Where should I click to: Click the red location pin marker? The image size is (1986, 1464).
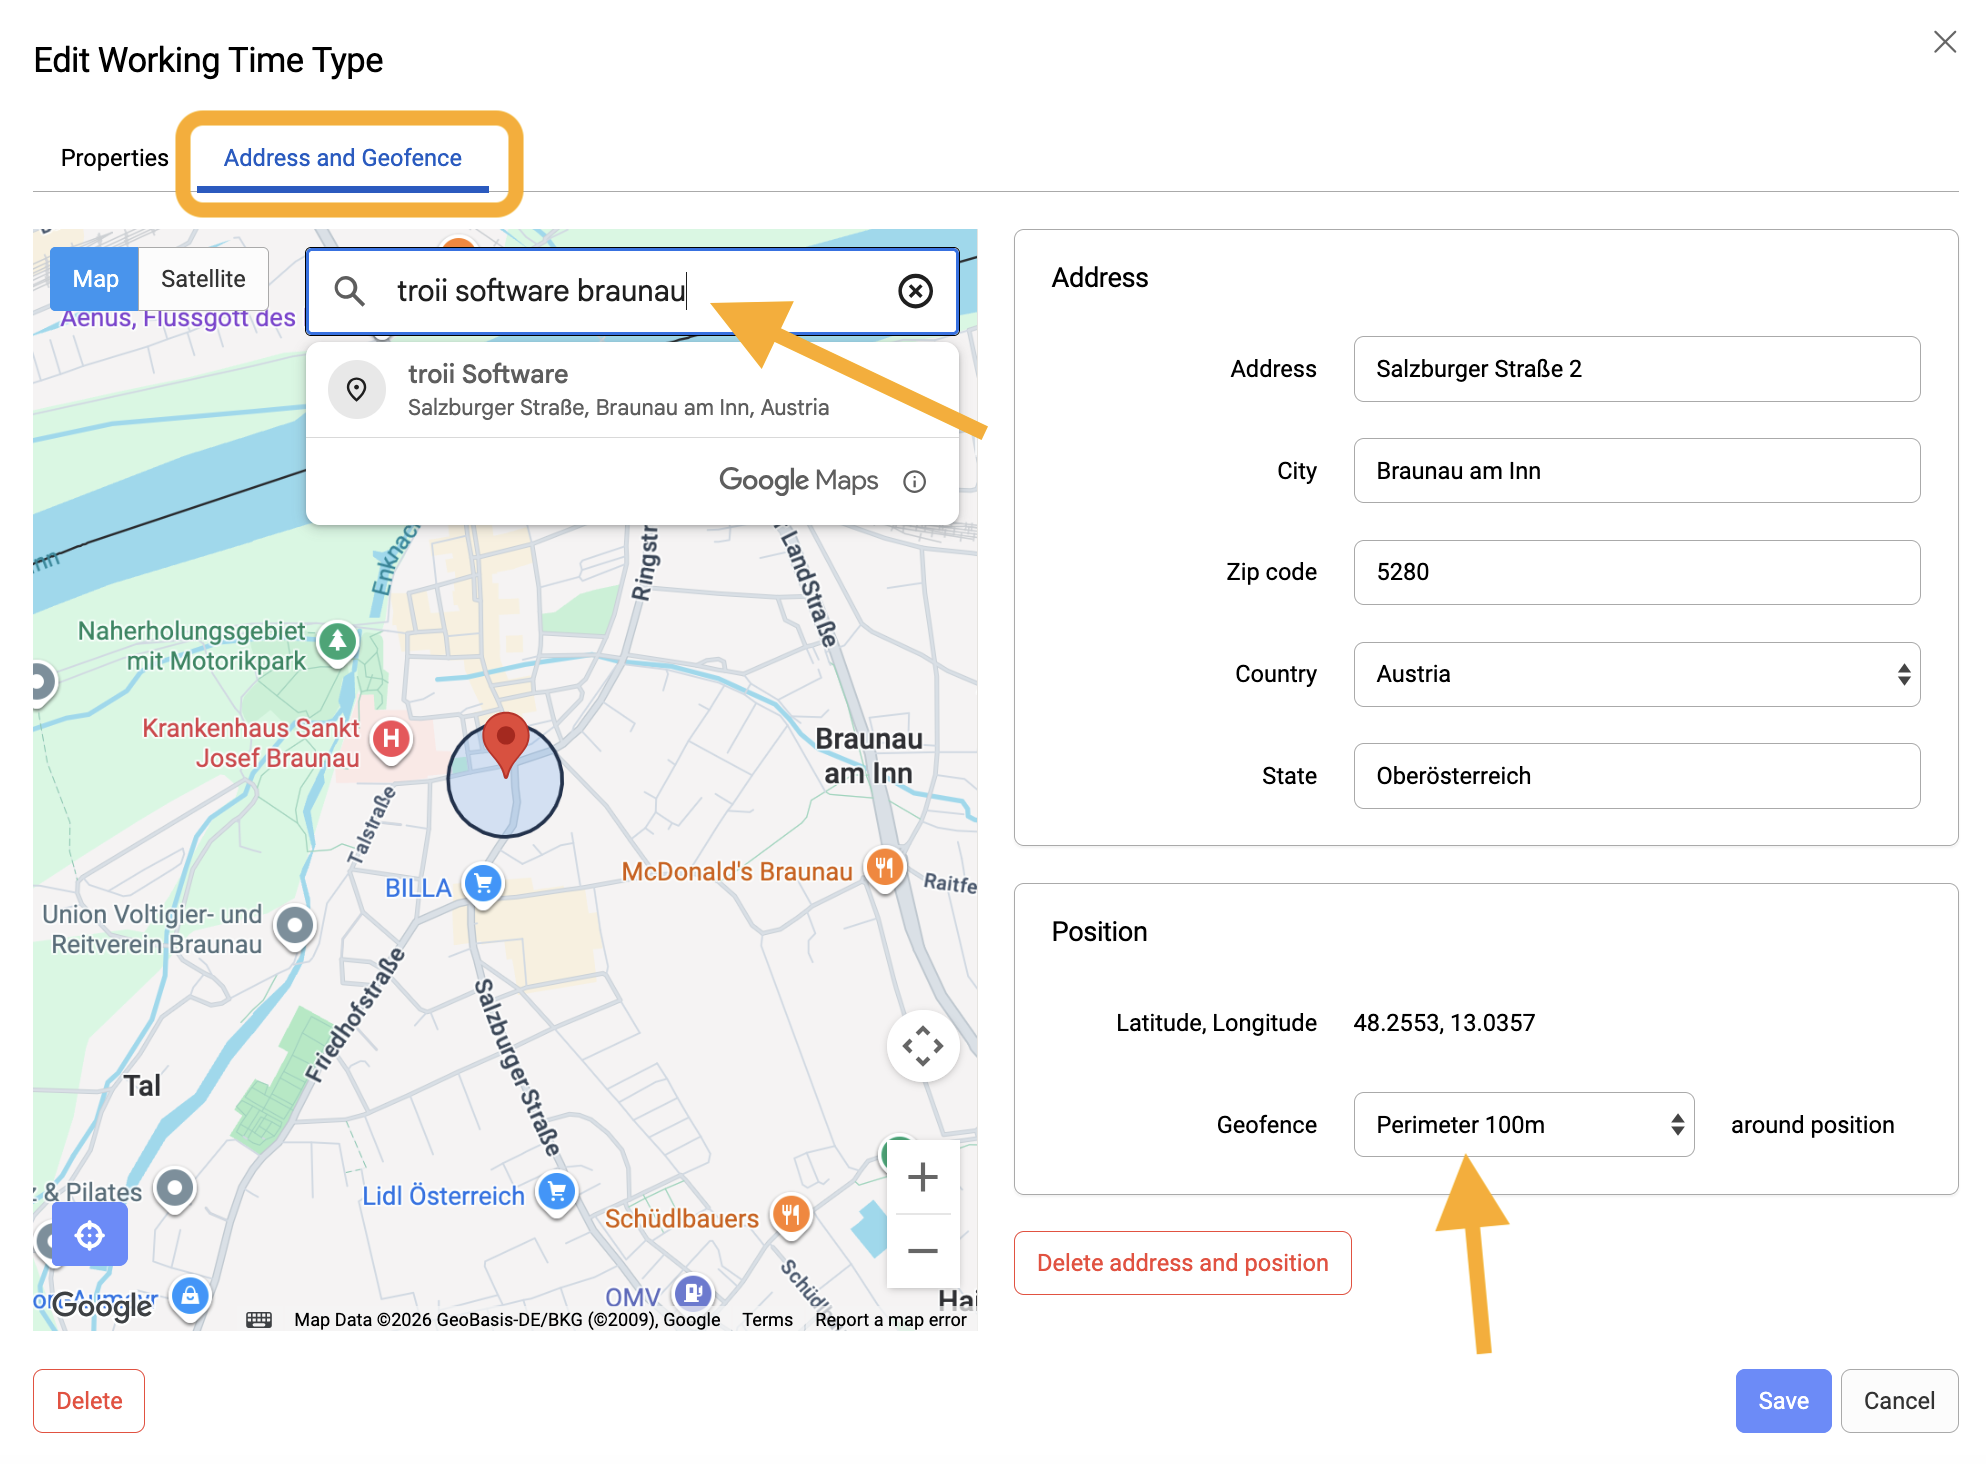506,743
